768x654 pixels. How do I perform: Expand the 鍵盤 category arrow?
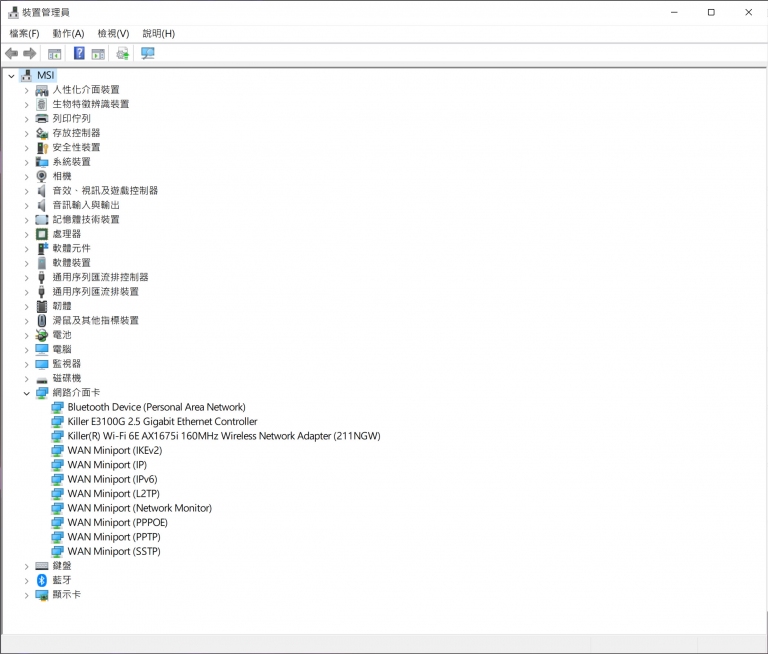26,566
